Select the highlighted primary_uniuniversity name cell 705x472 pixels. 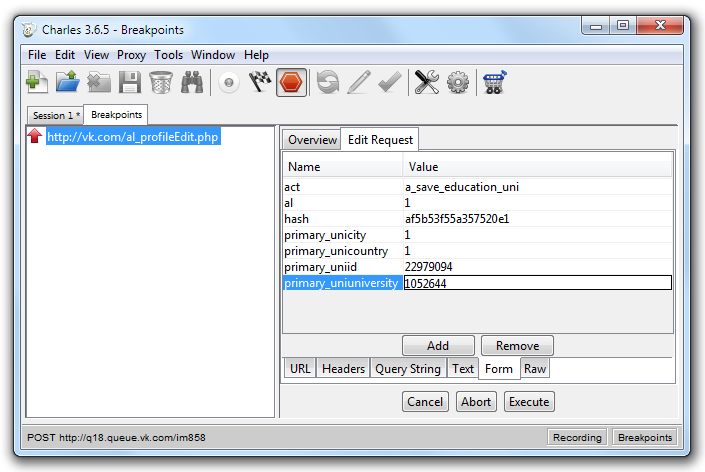coord(343,283)
